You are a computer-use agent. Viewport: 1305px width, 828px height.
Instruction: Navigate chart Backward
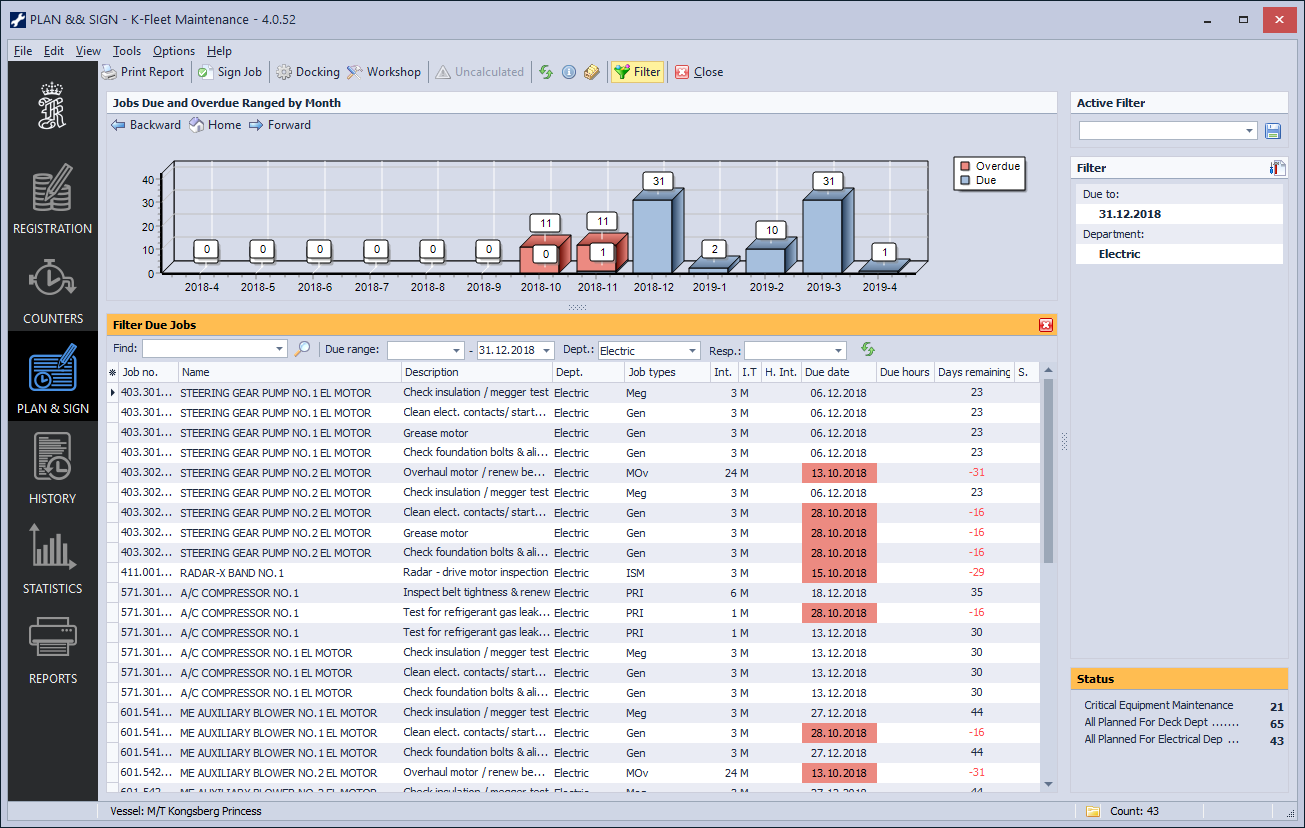146,125
